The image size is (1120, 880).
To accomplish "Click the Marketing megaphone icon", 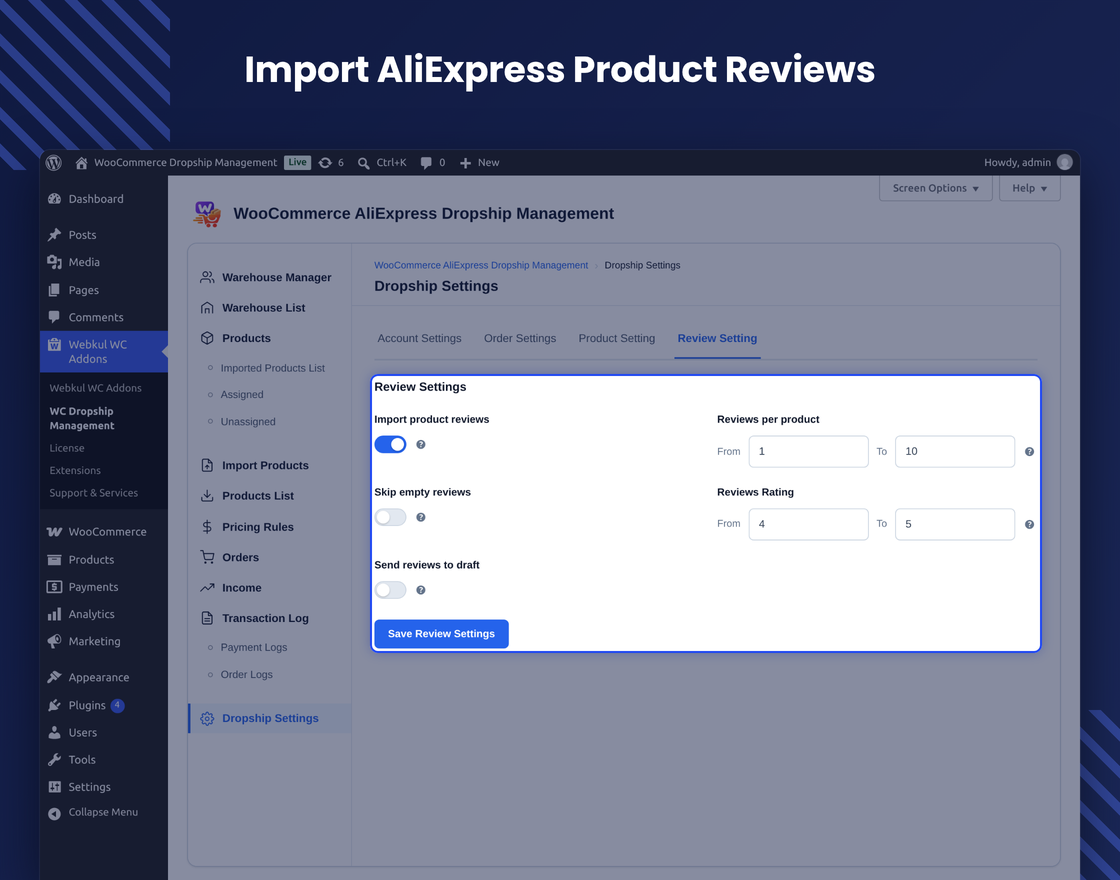I will (x=54, y=641).
